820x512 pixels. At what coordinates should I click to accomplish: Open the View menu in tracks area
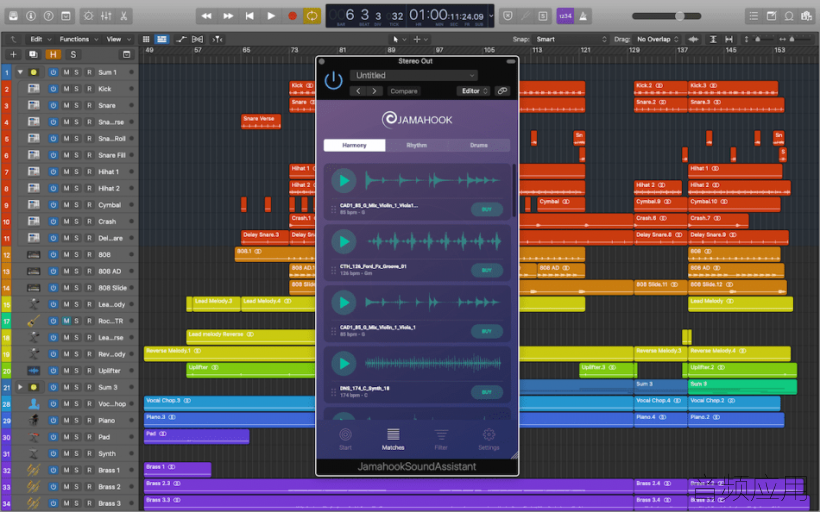point(118,39)
